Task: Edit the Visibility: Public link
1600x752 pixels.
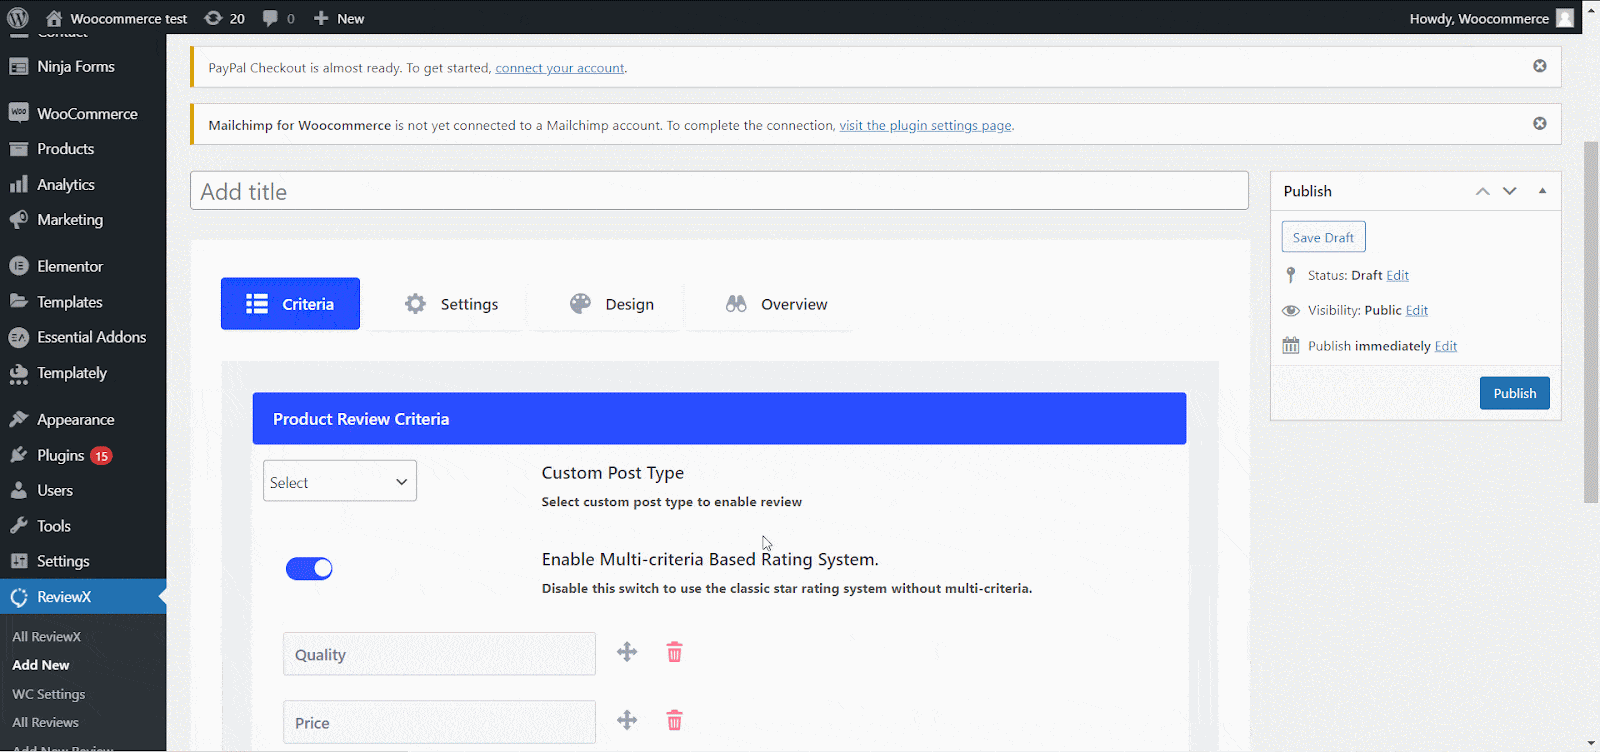Action: tap(1417, 310)
